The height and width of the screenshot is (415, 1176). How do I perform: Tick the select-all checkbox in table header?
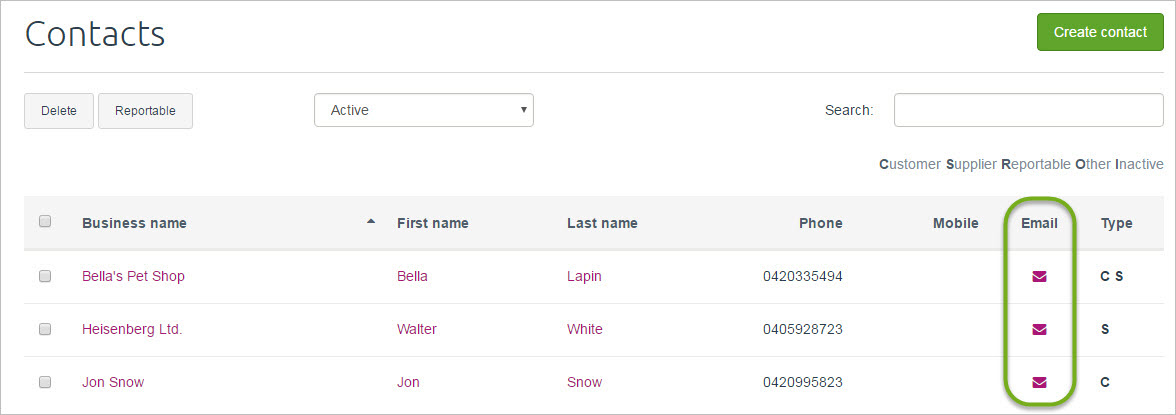[45, 222]
